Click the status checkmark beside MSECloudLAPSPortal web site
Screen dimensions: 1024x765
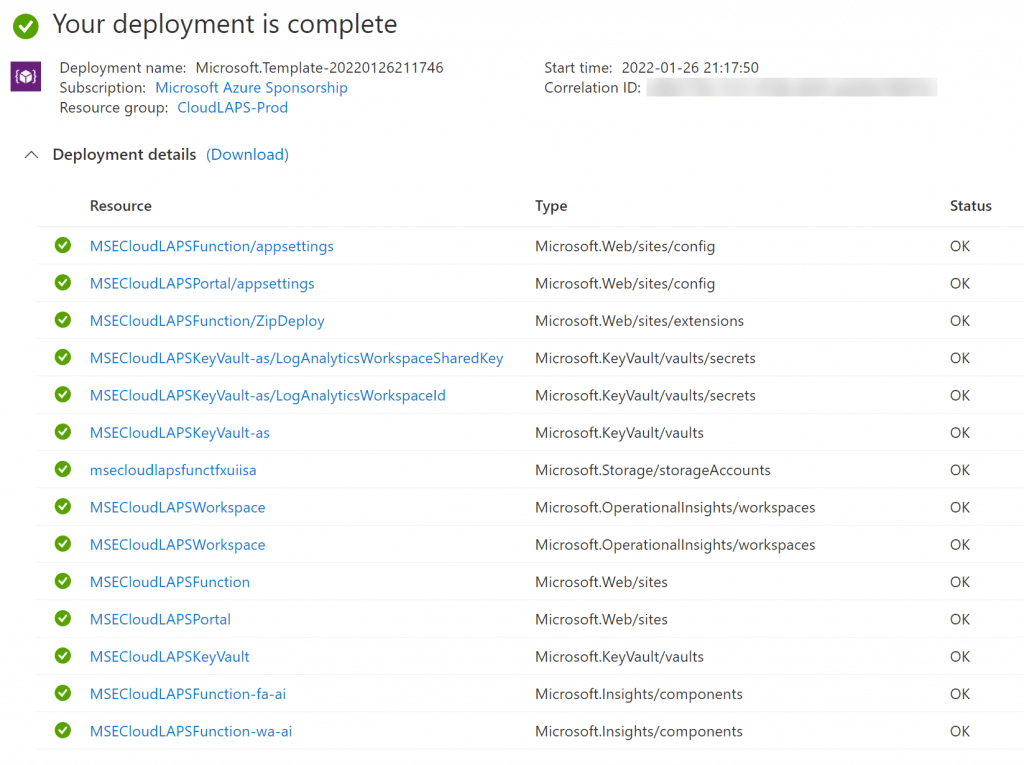(x=63, y=617)
